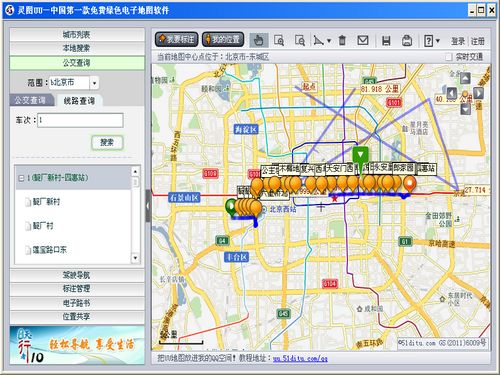The height and width of the screenshot is (375, 500).
Task: Open the 驾驶导航 panel
Action: point(77,275)
